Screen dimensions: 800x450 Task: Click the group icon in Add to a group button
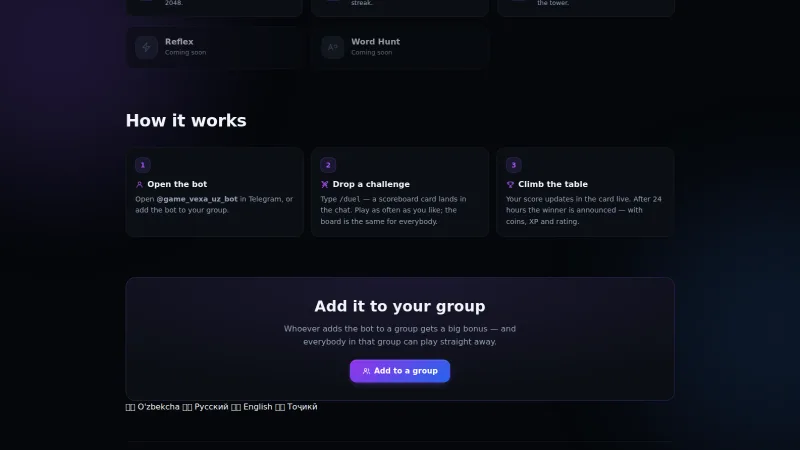pyautogui.click(x=366, y=371)
